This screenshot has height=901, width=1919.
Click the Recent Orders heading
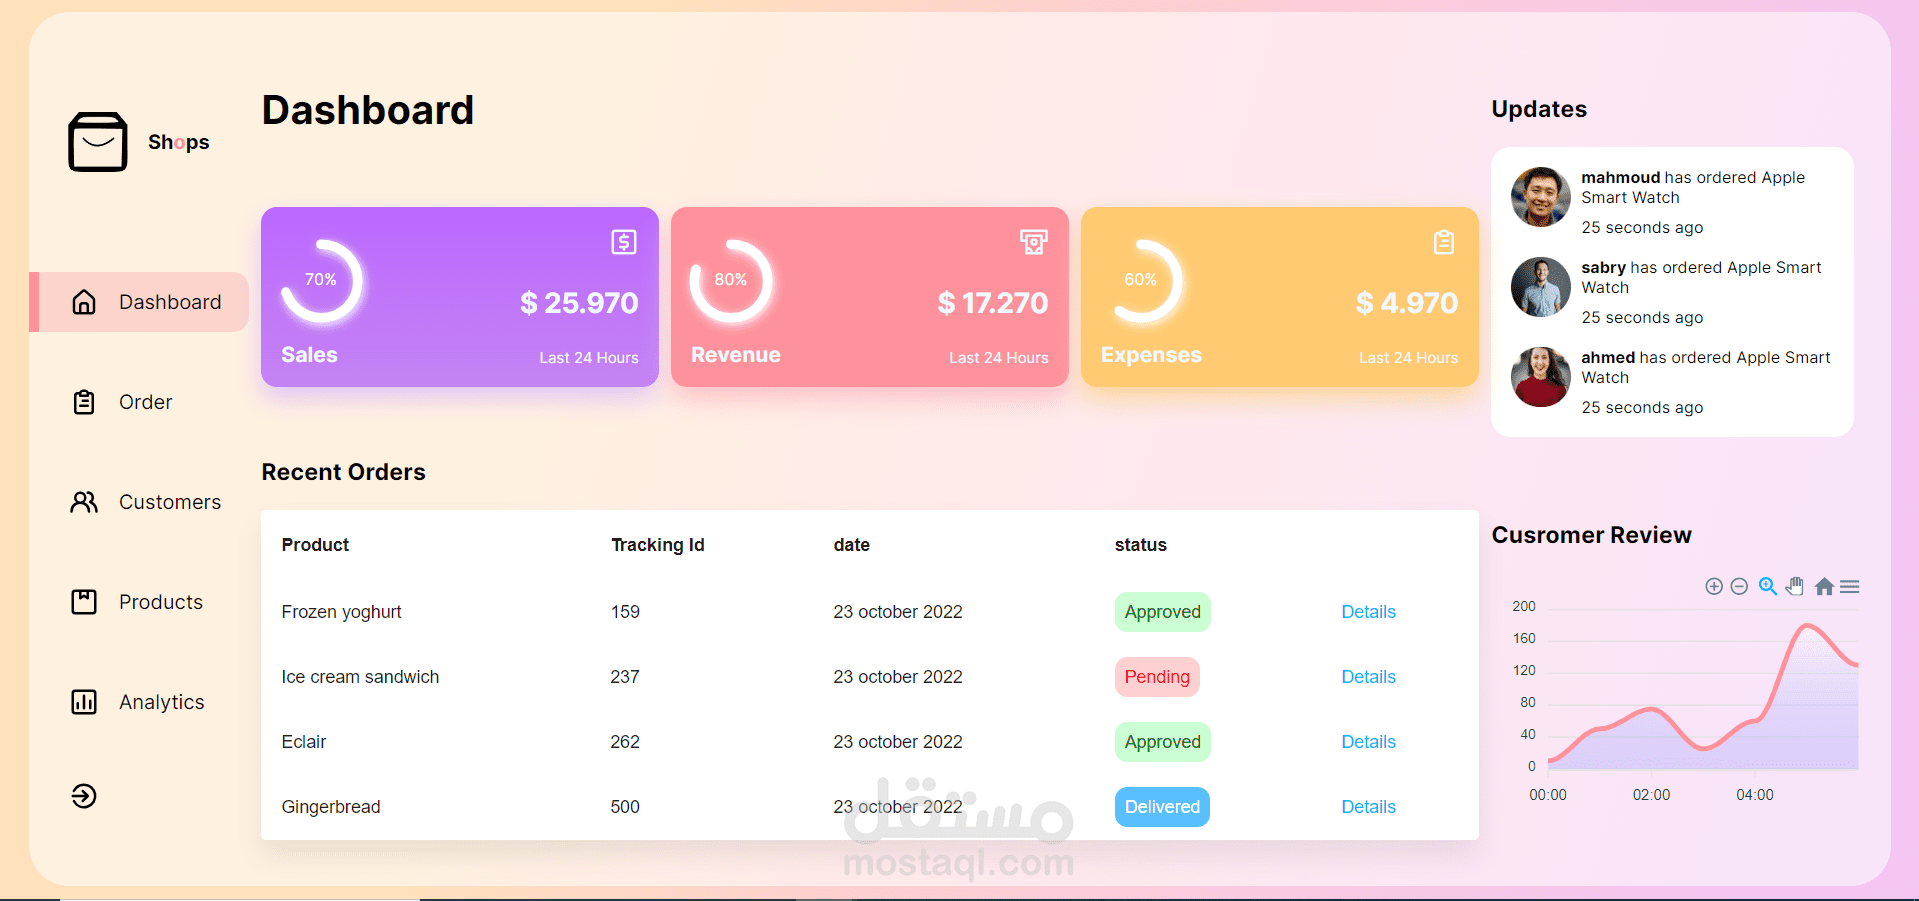[x=343, y=472]
